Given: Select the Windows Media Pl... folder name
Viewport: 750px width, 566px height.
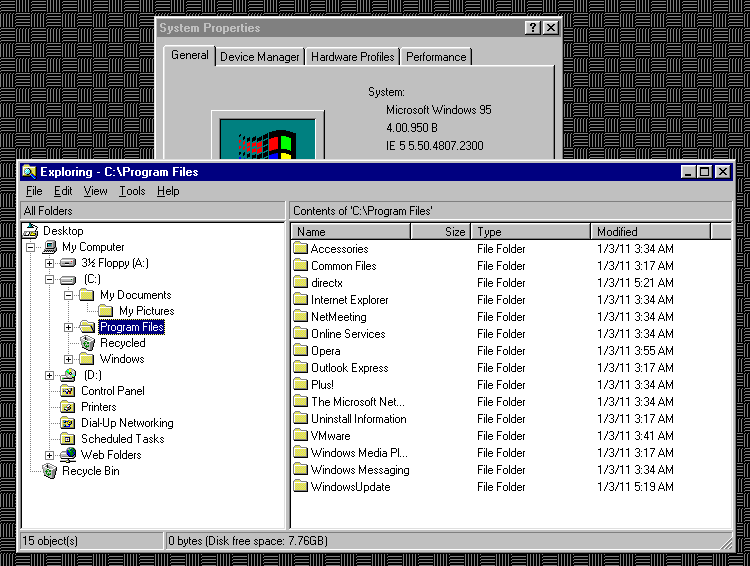Looking at the screenshot, I should [x=359, y=453].
